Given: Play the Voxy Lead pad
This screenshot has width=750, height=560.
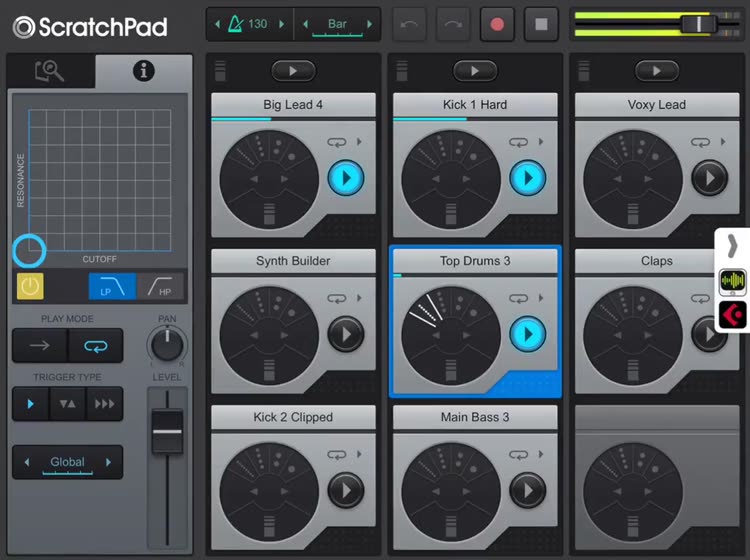Looking at the screenshot, I should pyautogui.click(x=709, y=178).
